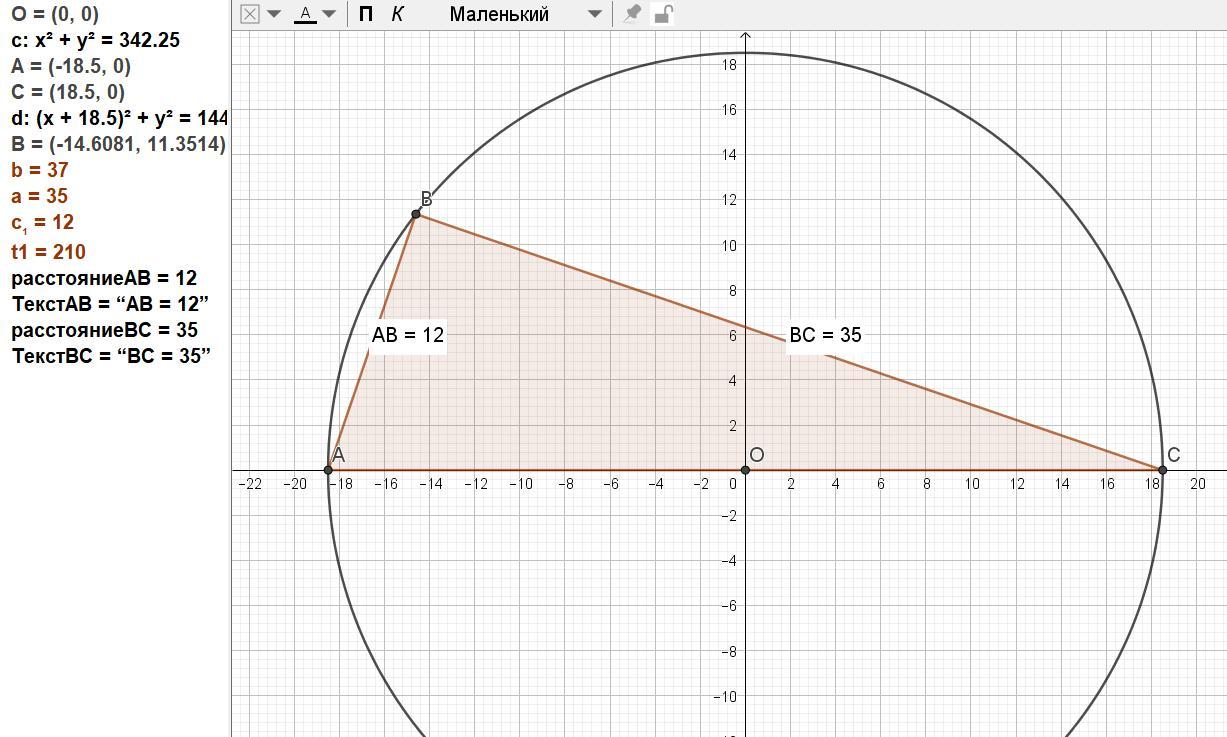Screen dimensions: 1227x737
Task: Select 'a = 35' row
Action: 40,196
